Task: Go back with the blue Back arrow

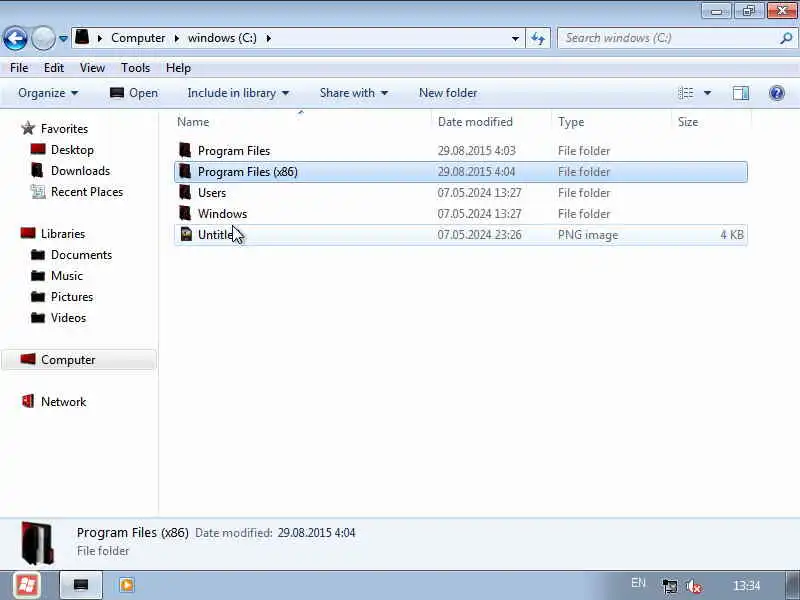Action: [15, 38]
